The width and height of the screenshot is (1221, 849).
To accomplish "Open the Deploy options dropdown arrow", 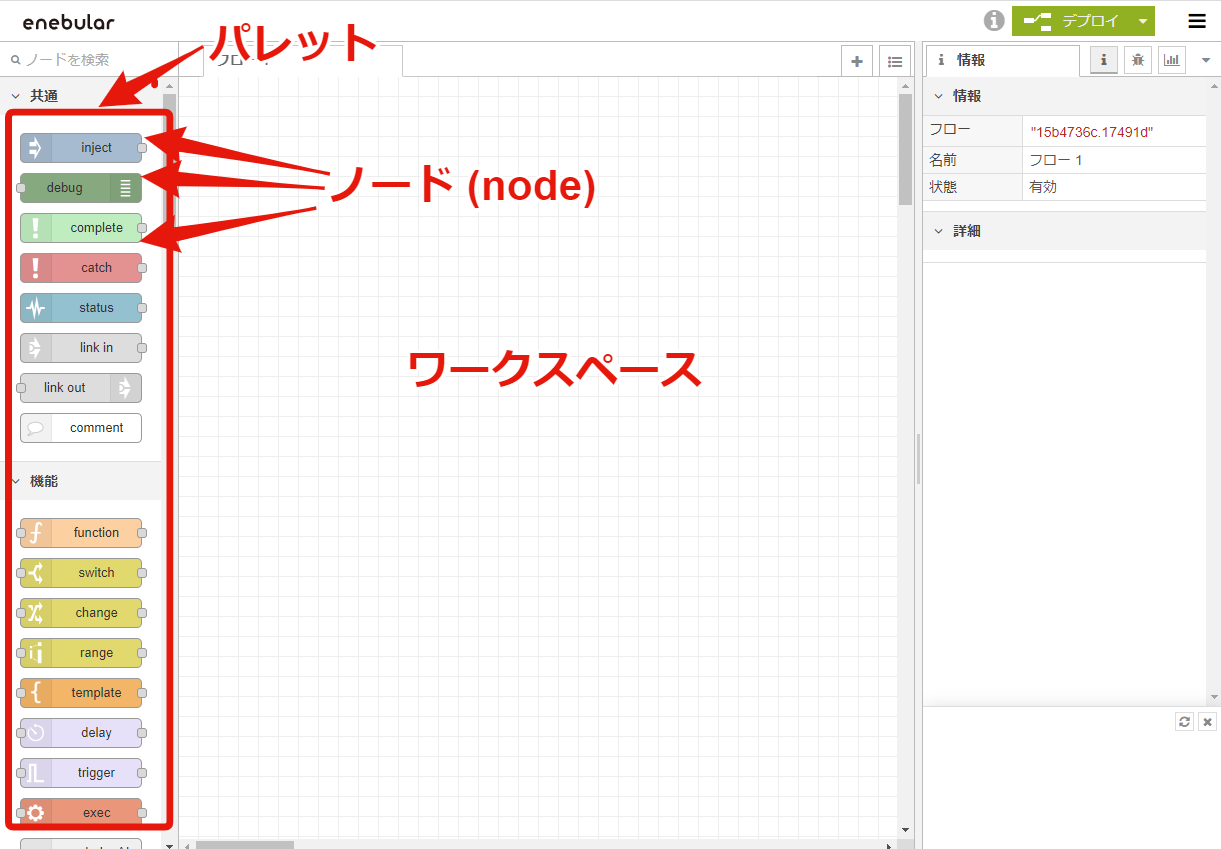I will (1144, 21).
